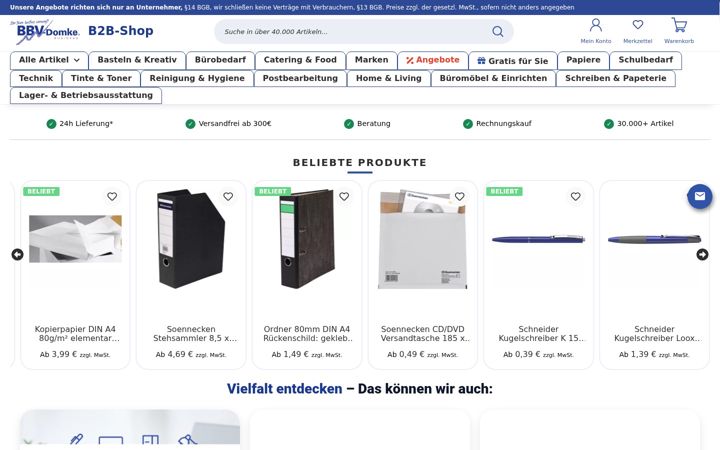The width and height of the screenshot is (720, 450).
Task: Click the Beratung benefit text
Action: [x=374, y=124]
